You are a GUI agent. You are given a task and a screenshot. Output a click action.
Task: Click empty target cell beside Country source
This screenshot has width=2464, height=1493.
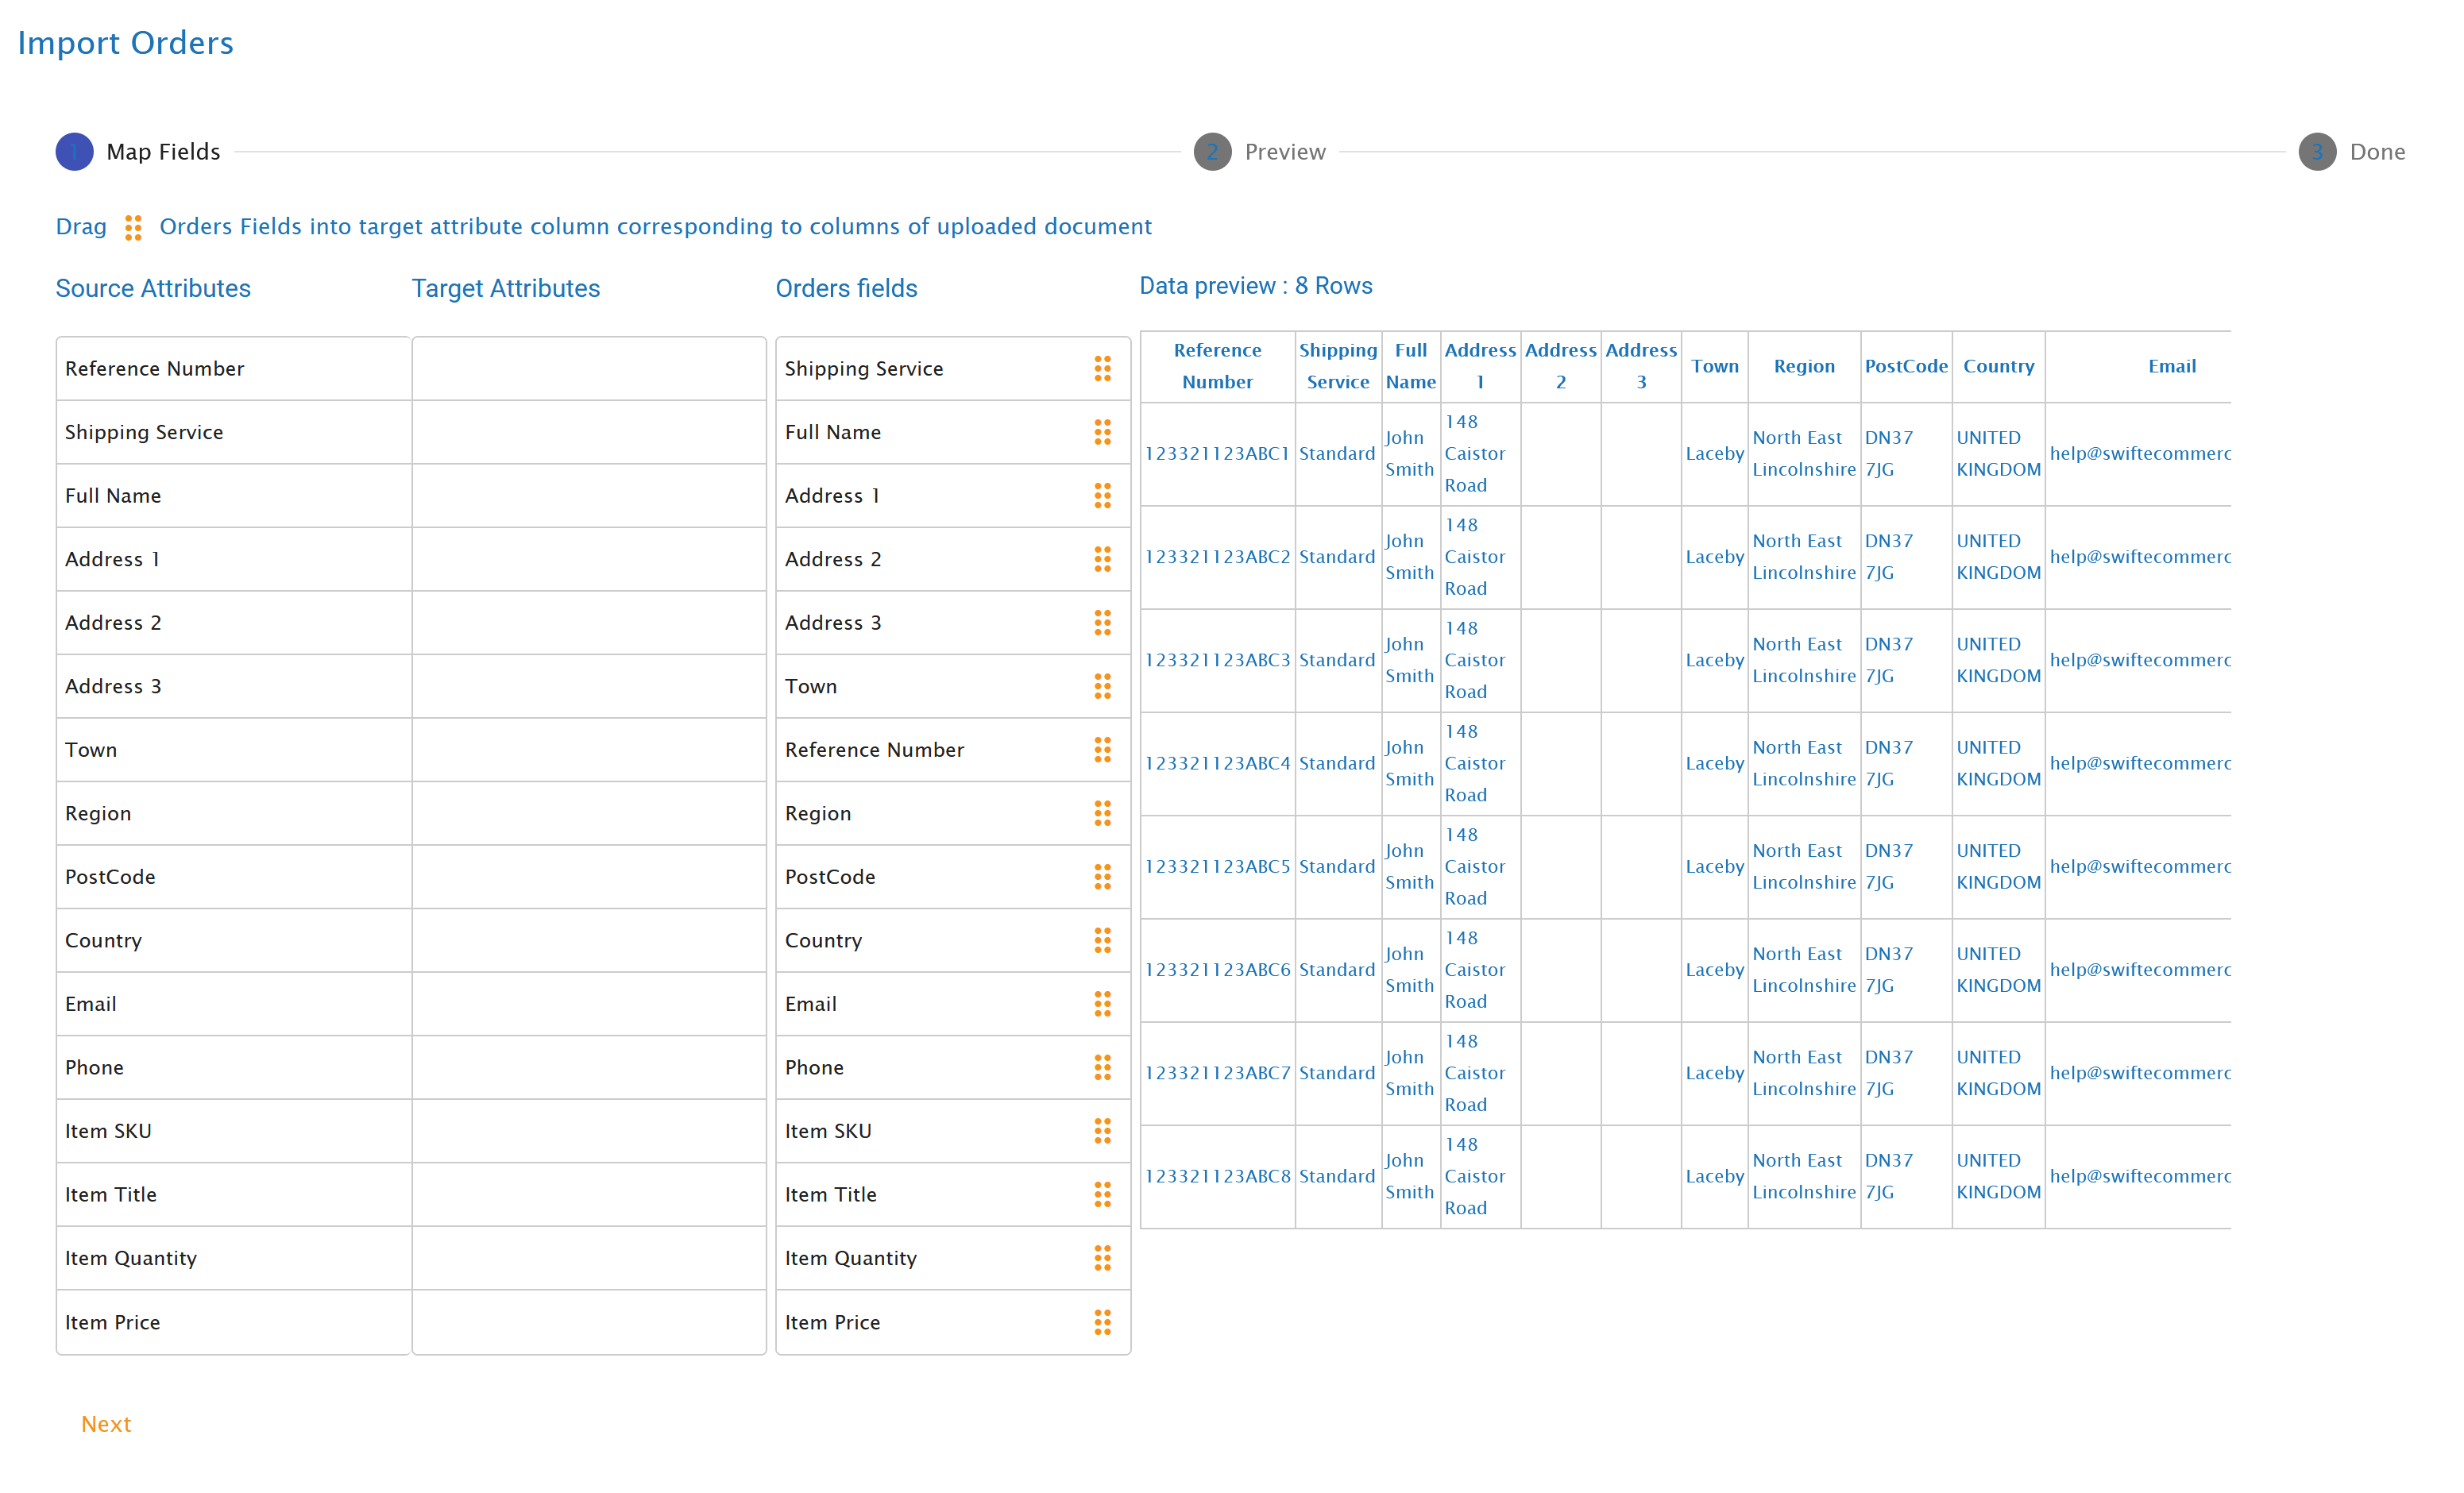(589, 941)
